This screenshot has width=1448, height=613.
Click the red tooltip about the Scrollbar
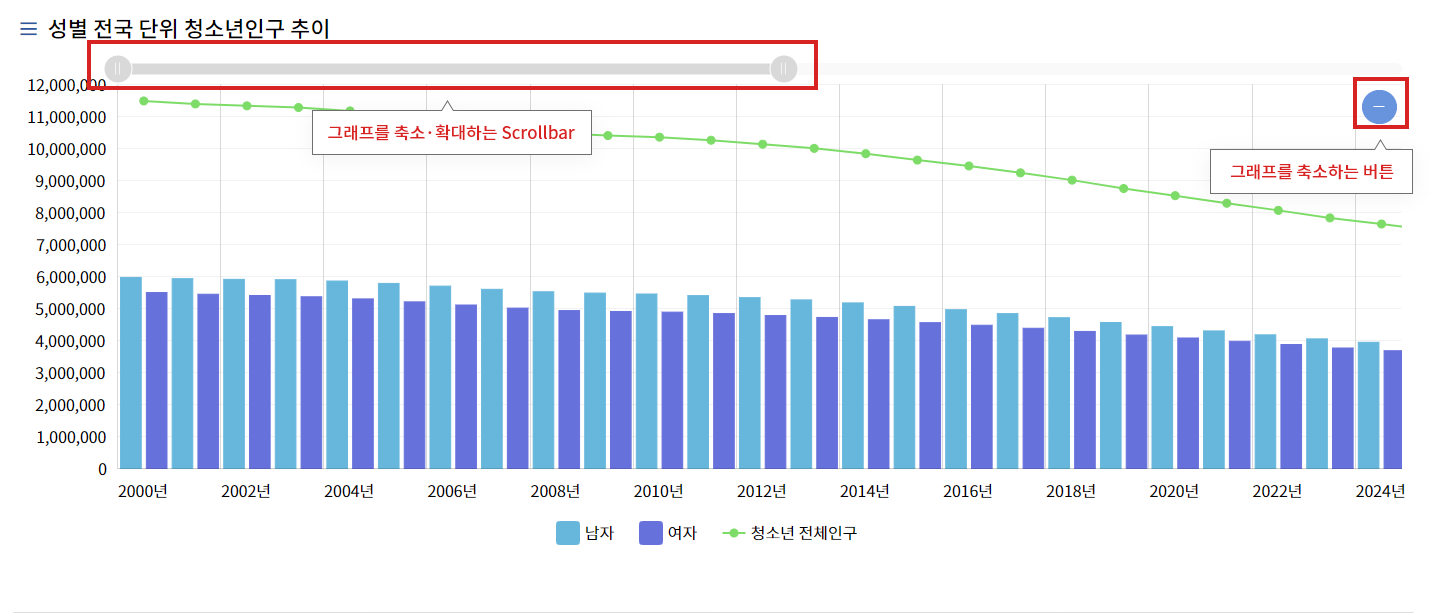click(x=452, y=132)
